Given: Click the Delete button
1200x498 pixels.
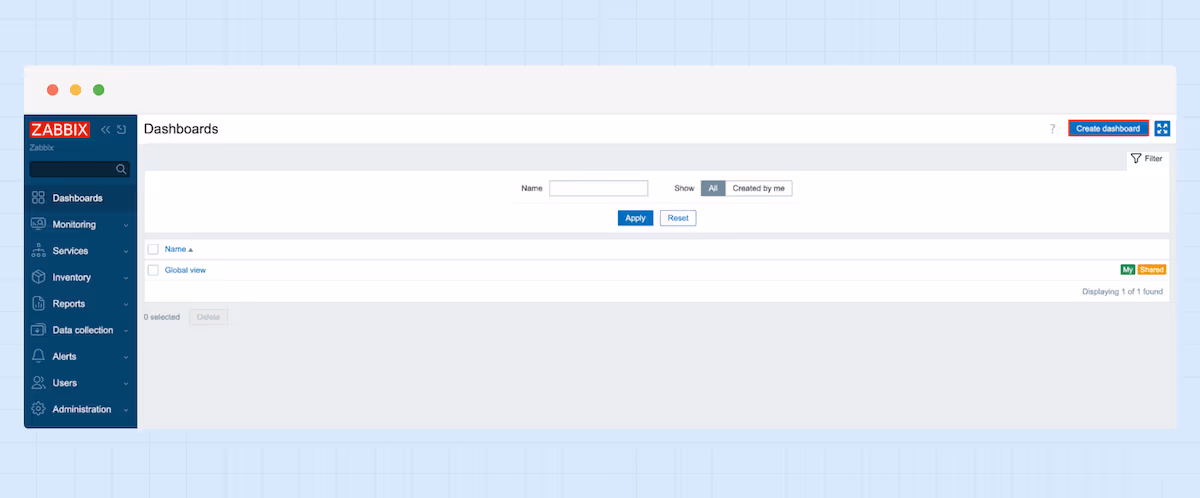Looking at the screenshot, I should point(208,317).
